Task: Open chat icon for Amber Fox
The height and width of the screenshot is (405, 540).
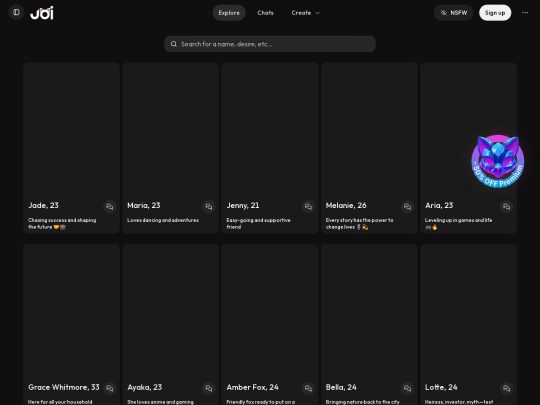Action: point(308,388)
